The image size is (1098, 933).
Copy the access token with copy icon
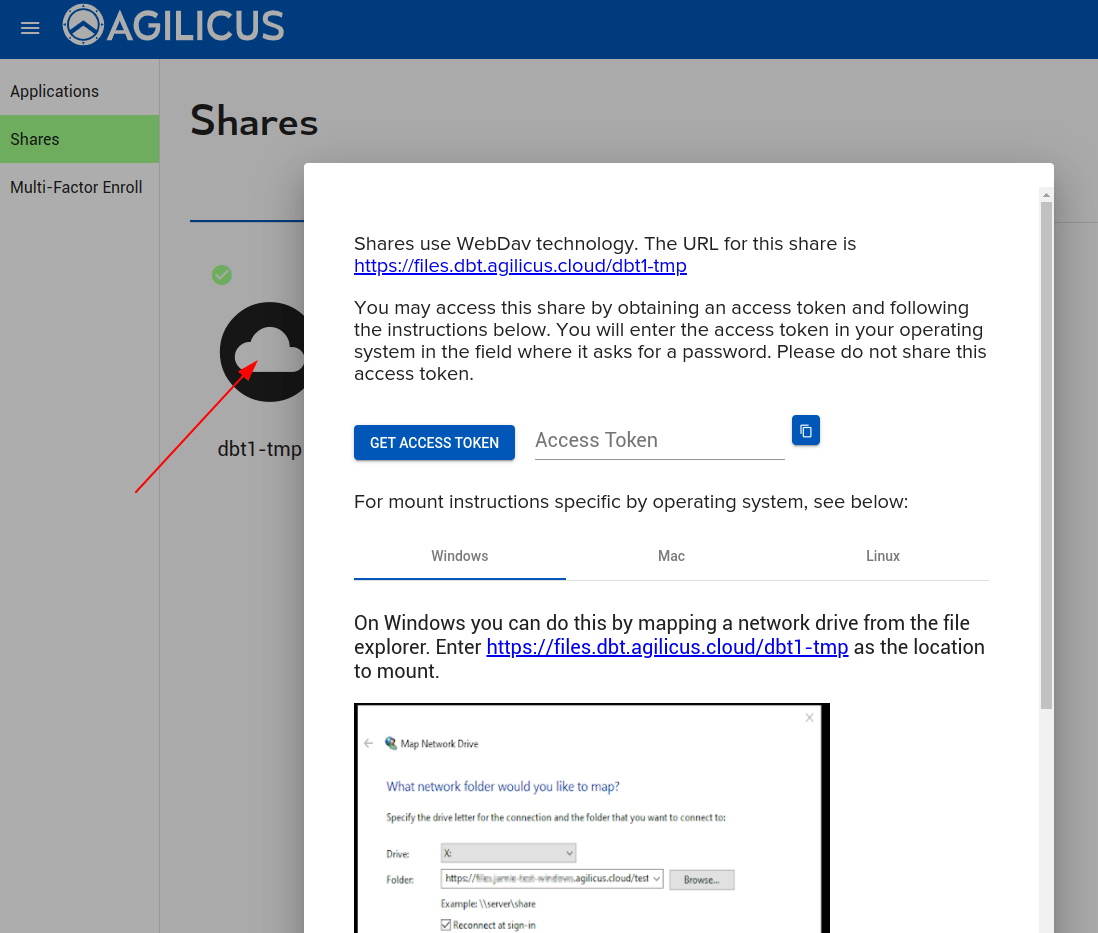click(x=806, y=431)
